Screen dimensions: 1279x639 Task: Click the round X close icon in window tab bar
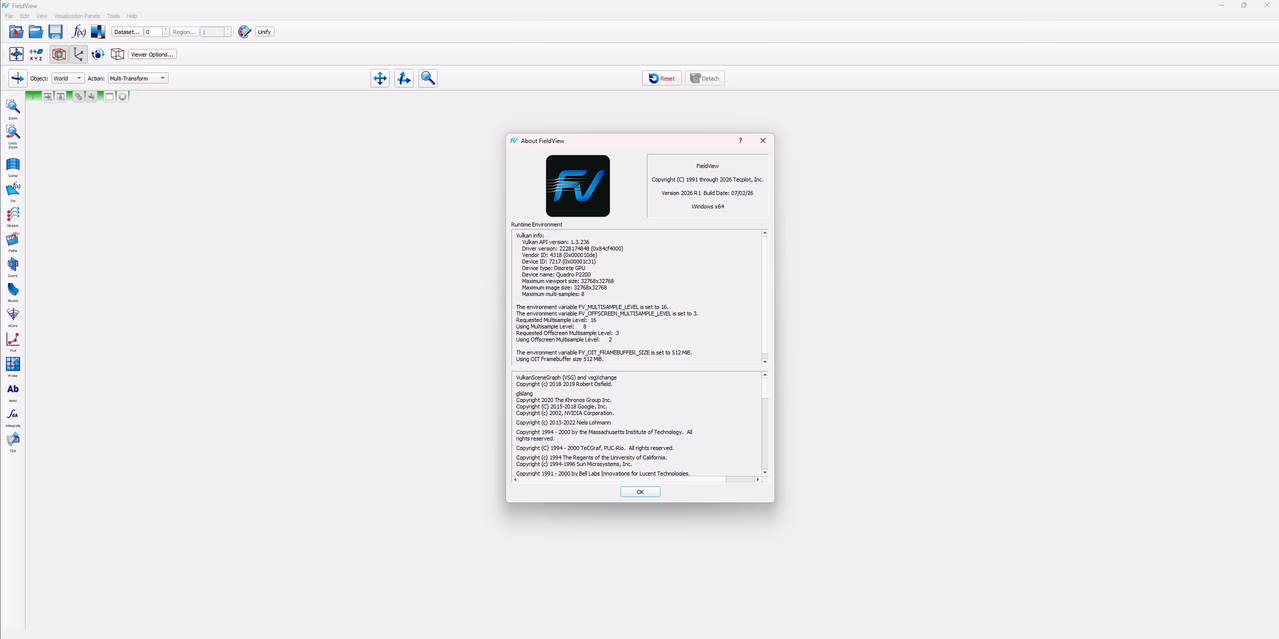(x=123, y=96)
